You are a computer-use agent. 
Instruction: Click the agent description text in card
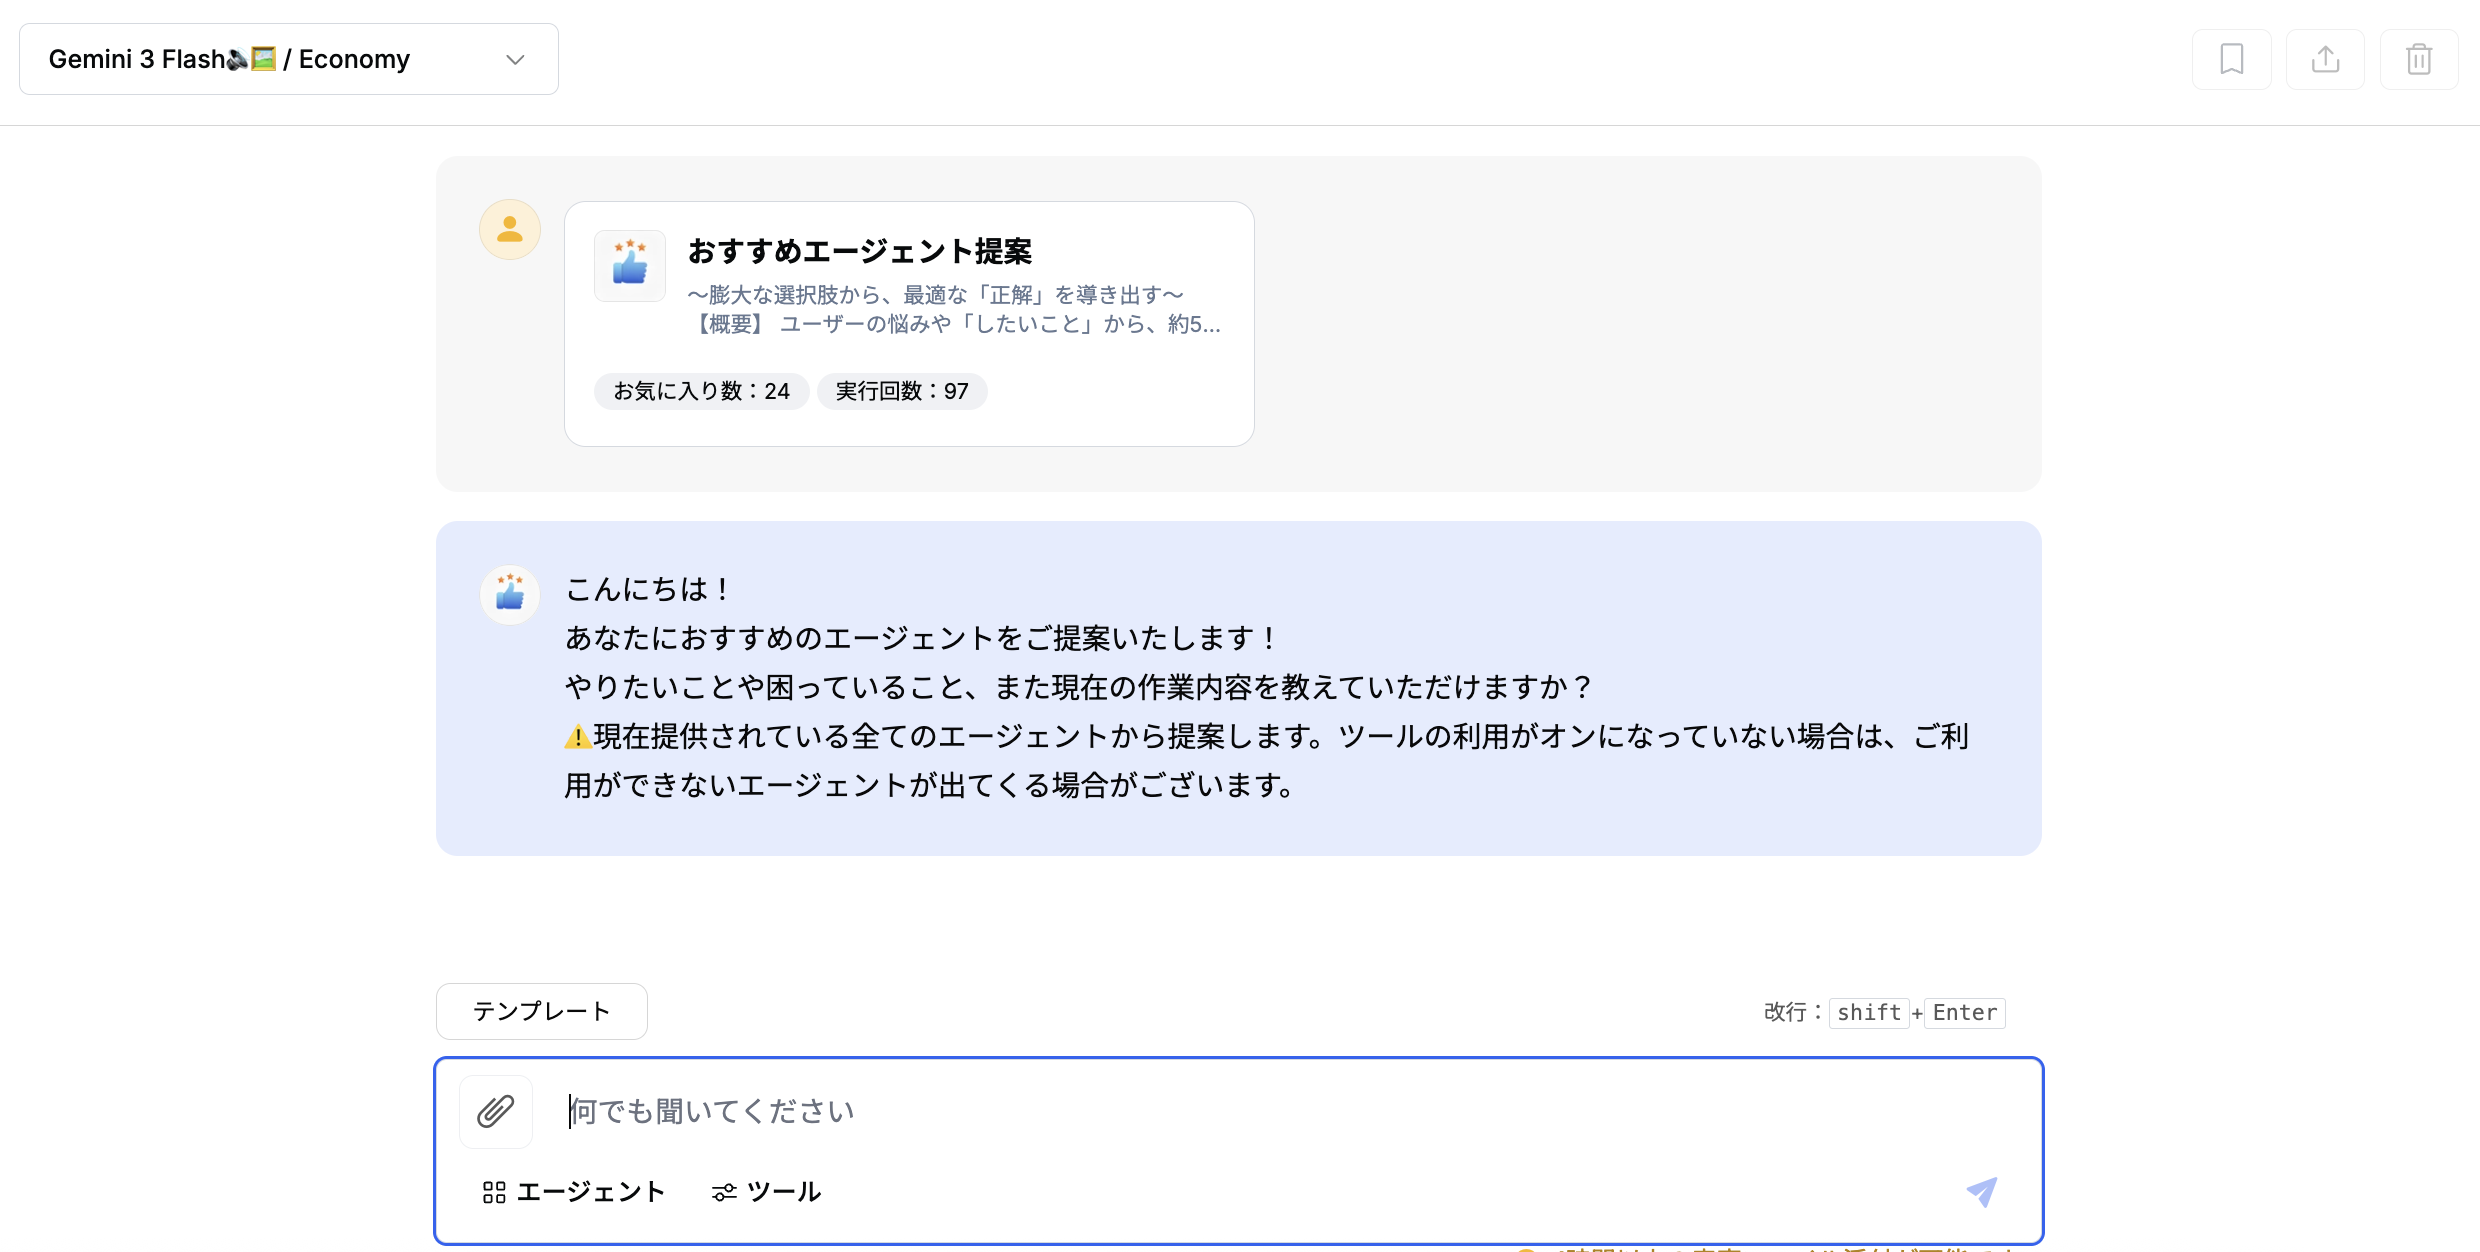tap(954, 309)
